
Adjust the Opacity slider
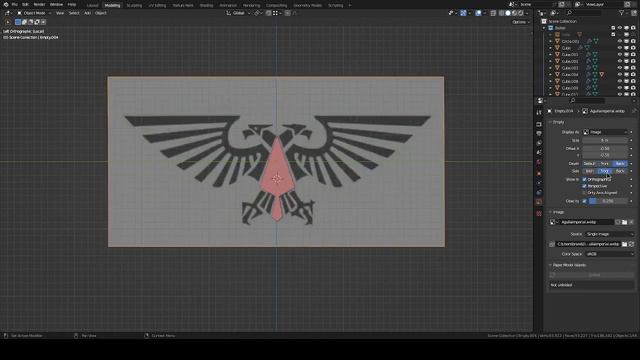(608, 201)
